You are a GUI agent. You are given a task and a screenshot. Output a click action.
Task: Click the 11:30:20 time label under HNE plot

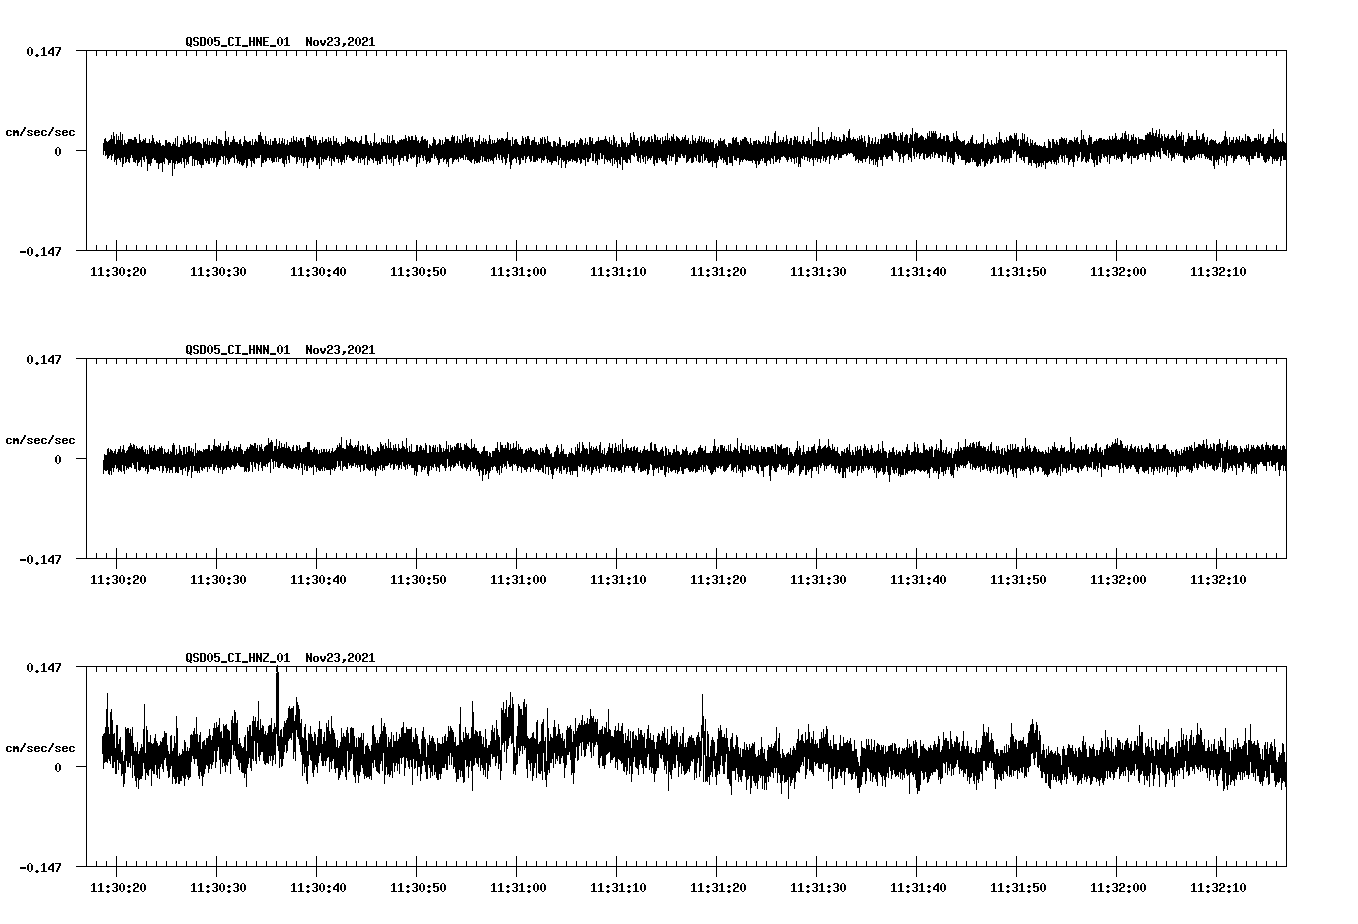[x=118, y=272]
